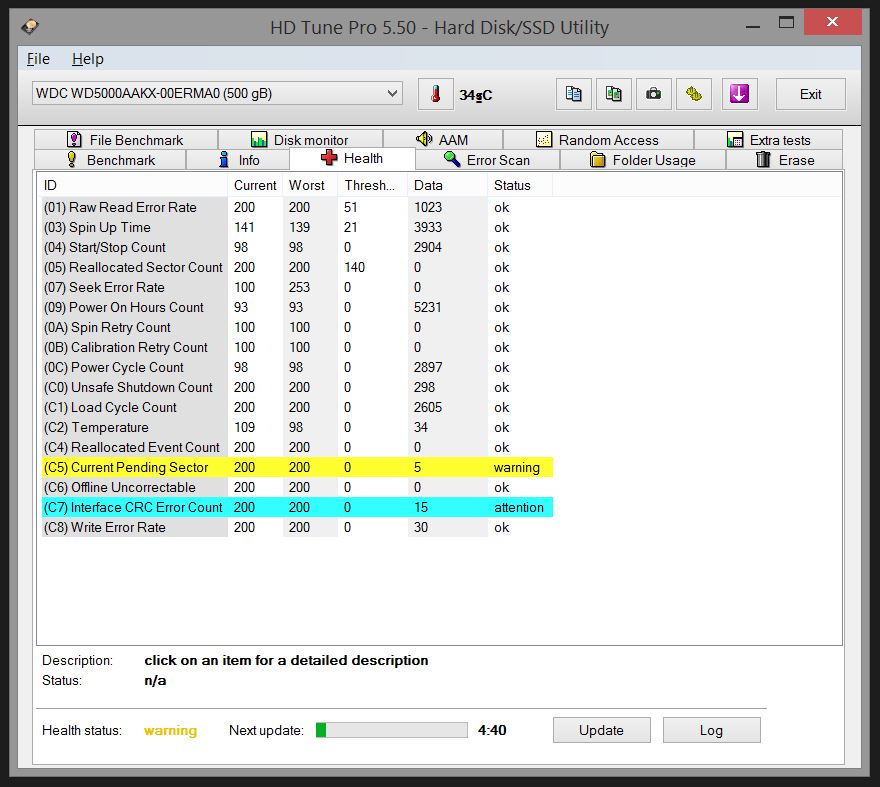
Task: Select the Interface CRC Error Count row
Action: tap(297, 507)
